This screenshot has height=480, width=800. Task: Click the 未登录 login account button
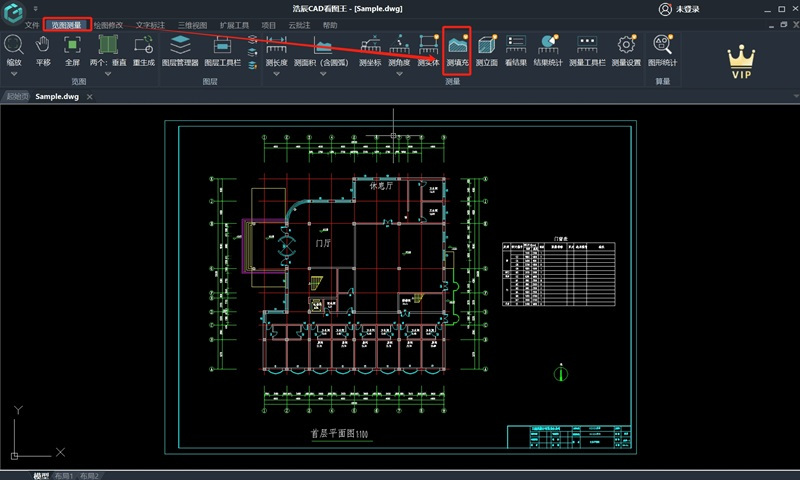click(680, 9)
